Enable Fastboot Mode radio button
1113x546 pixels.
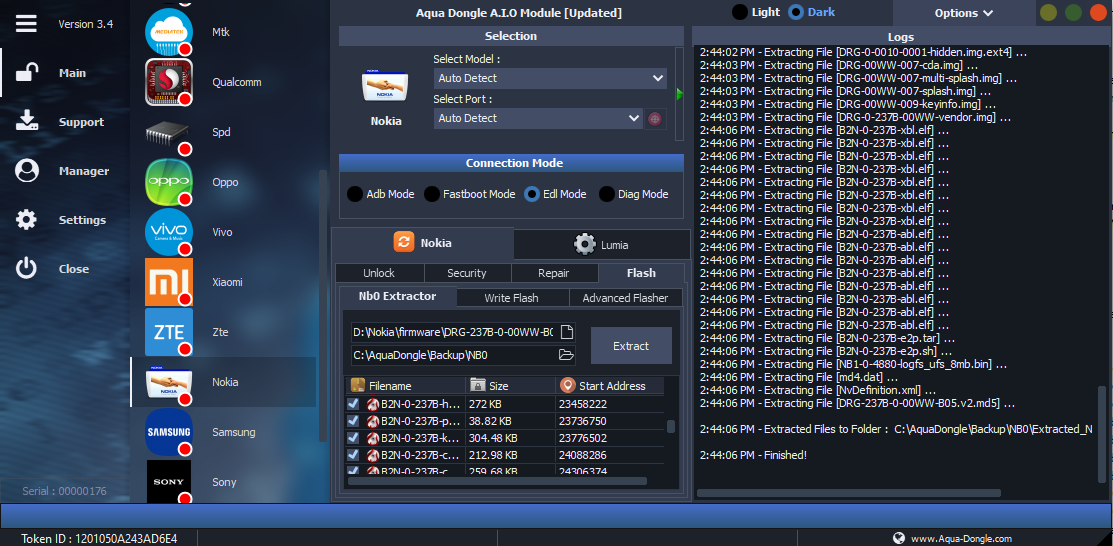432,194
